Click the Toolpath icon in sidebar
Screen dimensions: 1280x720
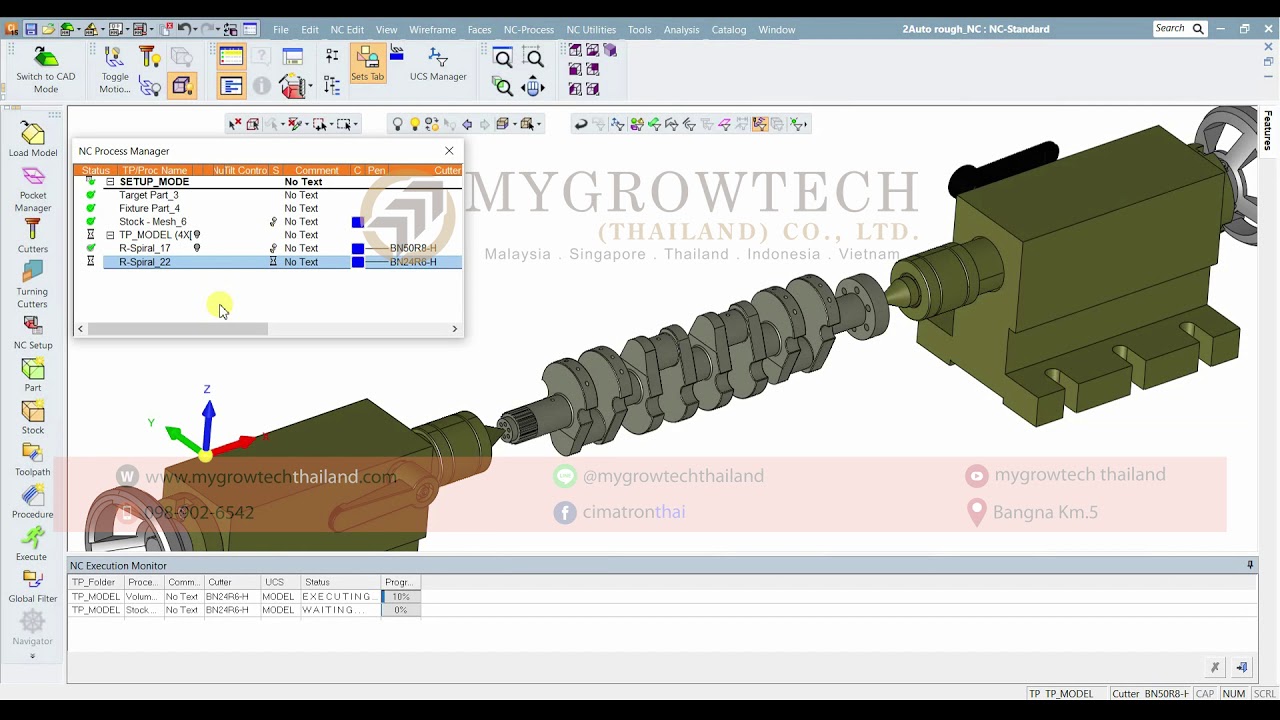pos(33,460)
